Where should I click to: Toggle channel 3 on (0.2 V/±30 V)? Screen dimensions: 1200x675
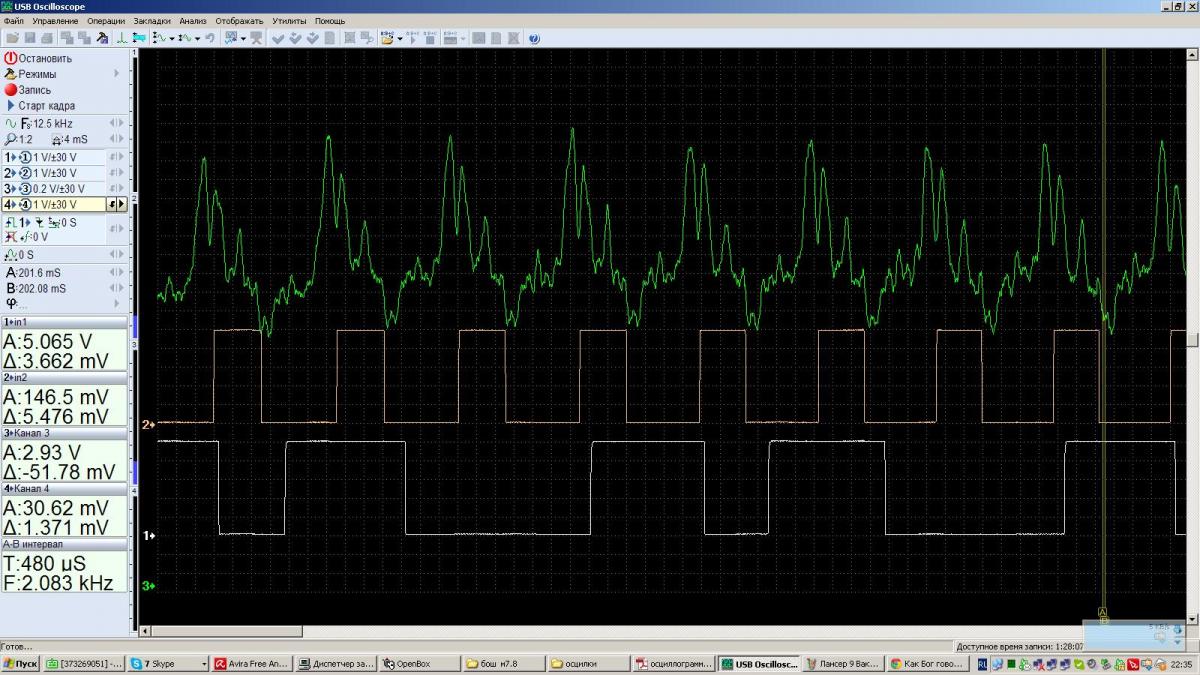tap(26, 188)
